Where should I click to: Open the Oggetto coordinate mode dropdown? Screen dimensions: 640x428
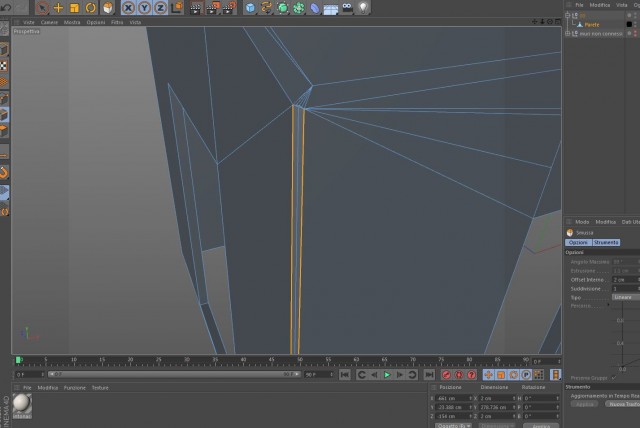453,426
